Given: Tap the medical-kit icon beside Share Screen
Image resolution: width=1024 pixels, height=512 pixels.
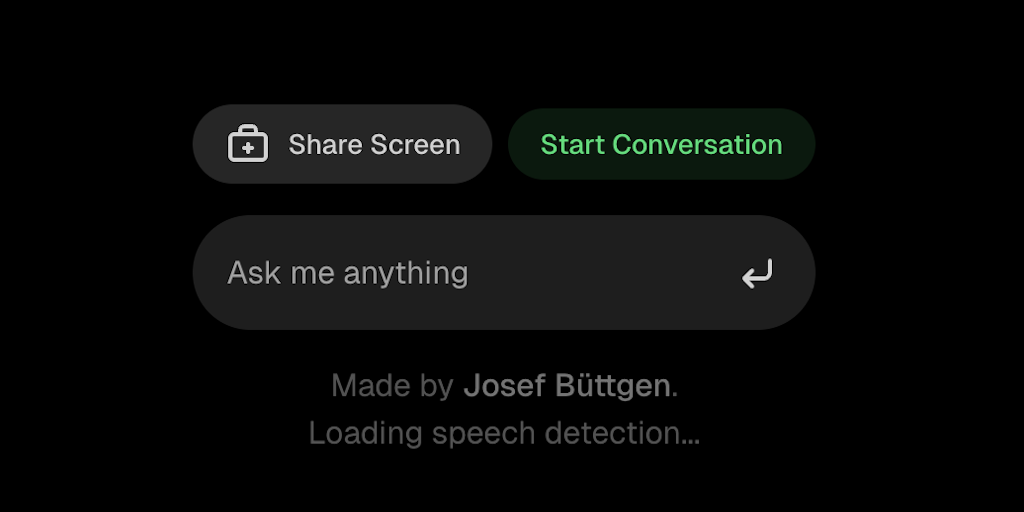Looking at the screenshot, I should click(x=248, y=145).
